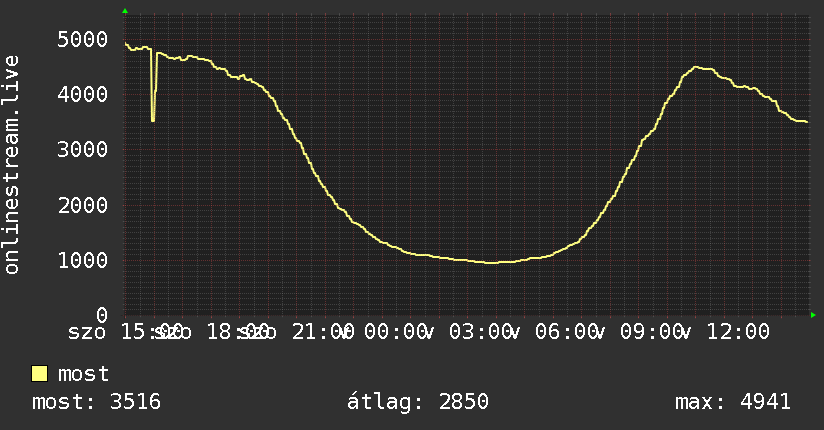The height and width of the screenshot is (430, 824).
Task: Click the 'most: 3516' current value
Action: click(x=96, y=402)
